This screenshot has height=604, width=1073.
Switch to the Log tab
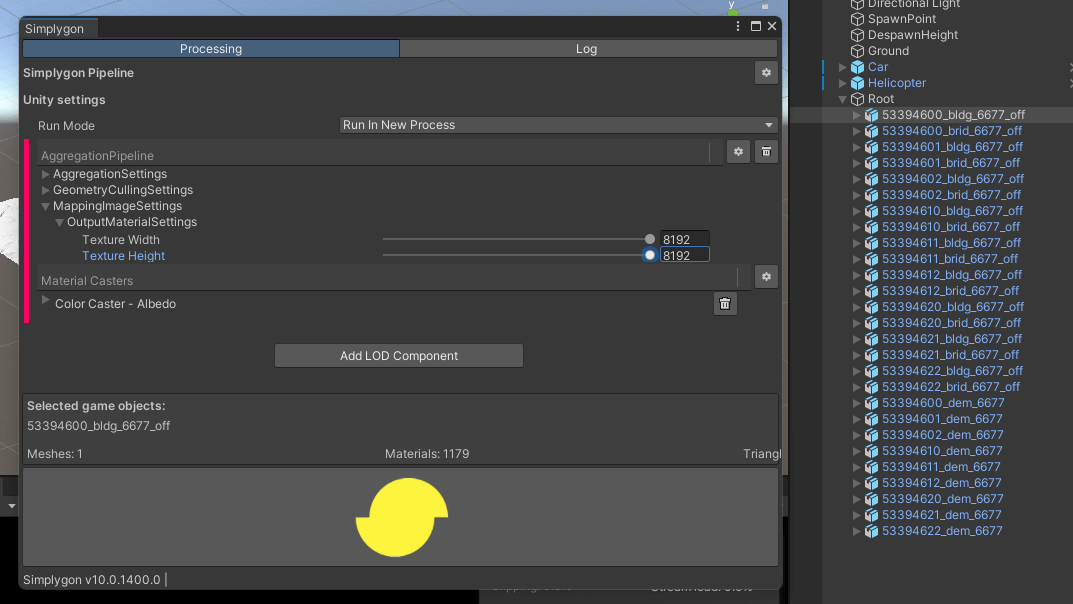588,49
